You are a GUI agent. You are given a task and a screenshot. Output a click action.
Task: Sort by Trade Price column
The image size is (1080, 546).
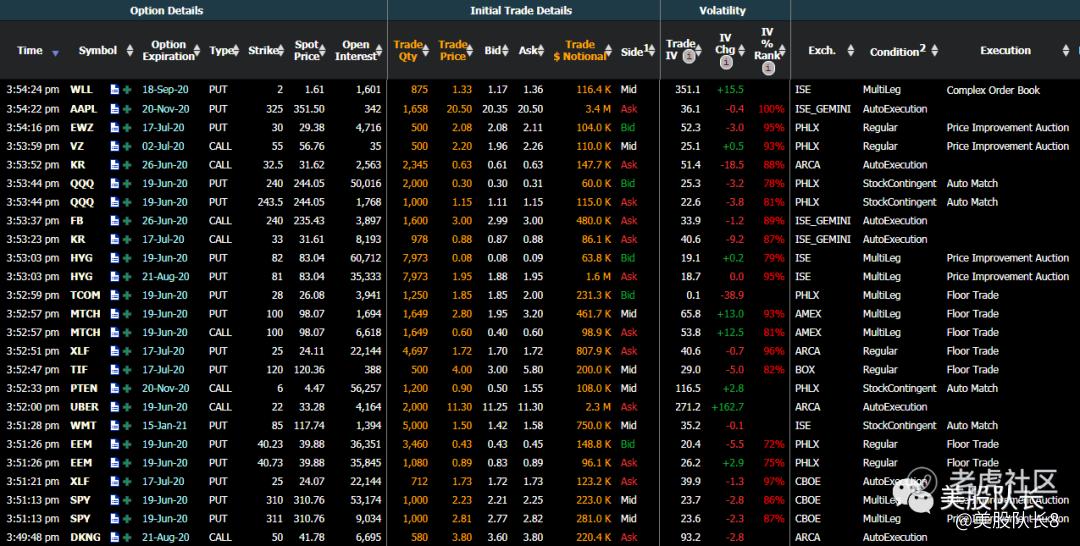click(x=453, y=50)
